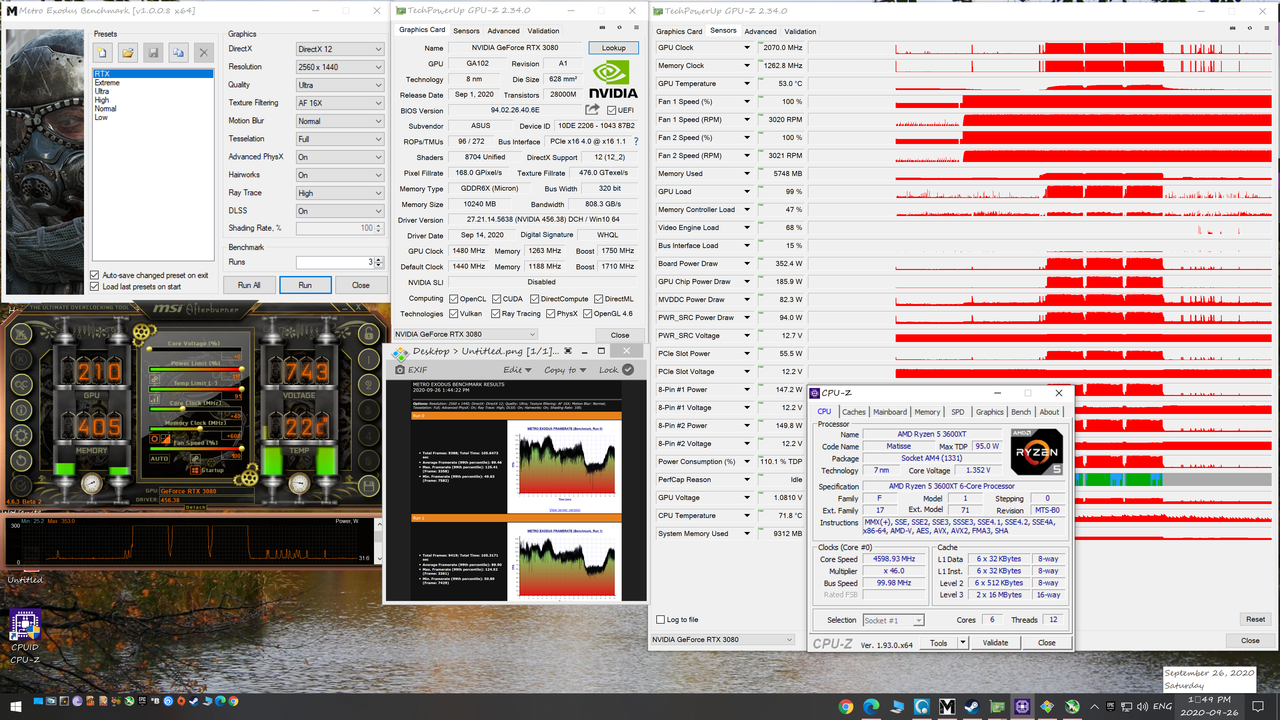The image size is (1280, 720).
Task: Click the GPU-Z BIOS share/export arrow icon
Action: point(592,110)
